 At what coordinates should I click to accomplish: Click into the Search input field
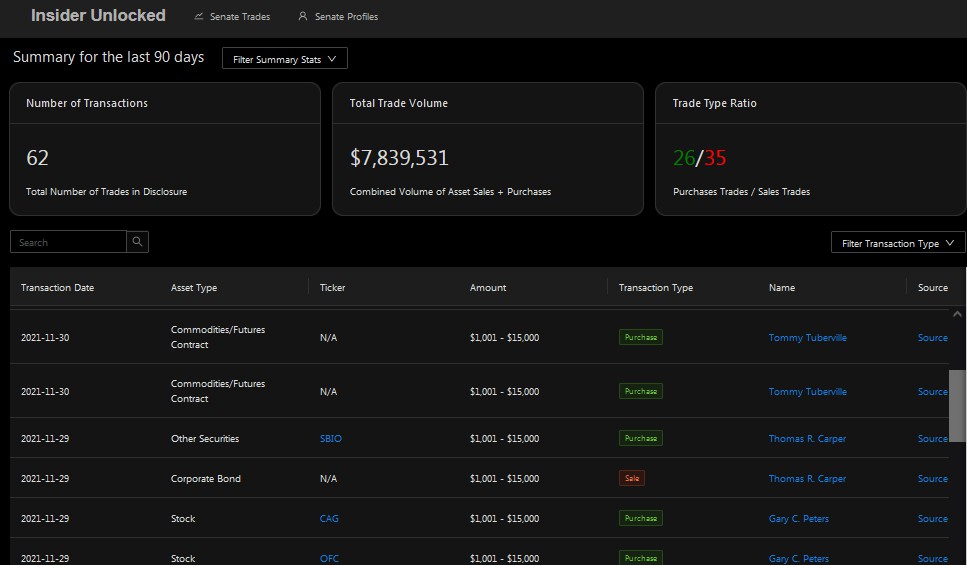(x=68, y=242)
